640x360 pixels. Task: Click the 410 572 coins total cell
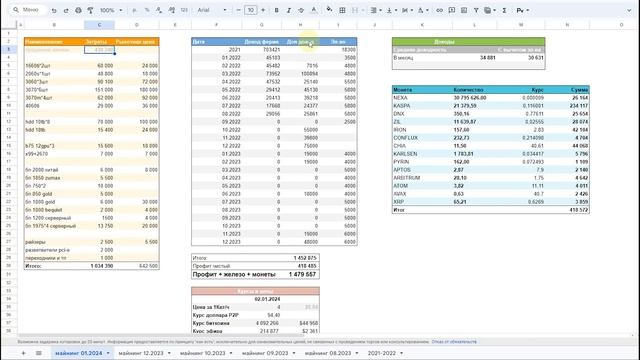click(567, 210)
